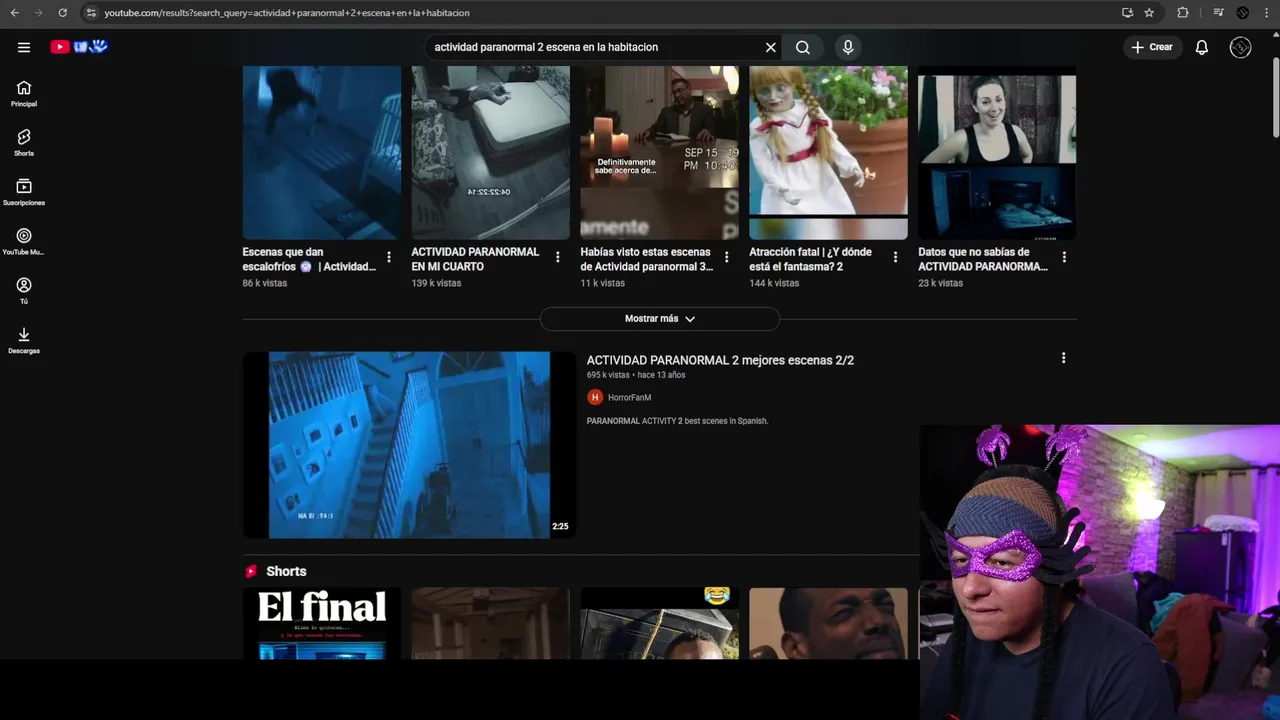Reload the page in the browser

pos(62,12)
